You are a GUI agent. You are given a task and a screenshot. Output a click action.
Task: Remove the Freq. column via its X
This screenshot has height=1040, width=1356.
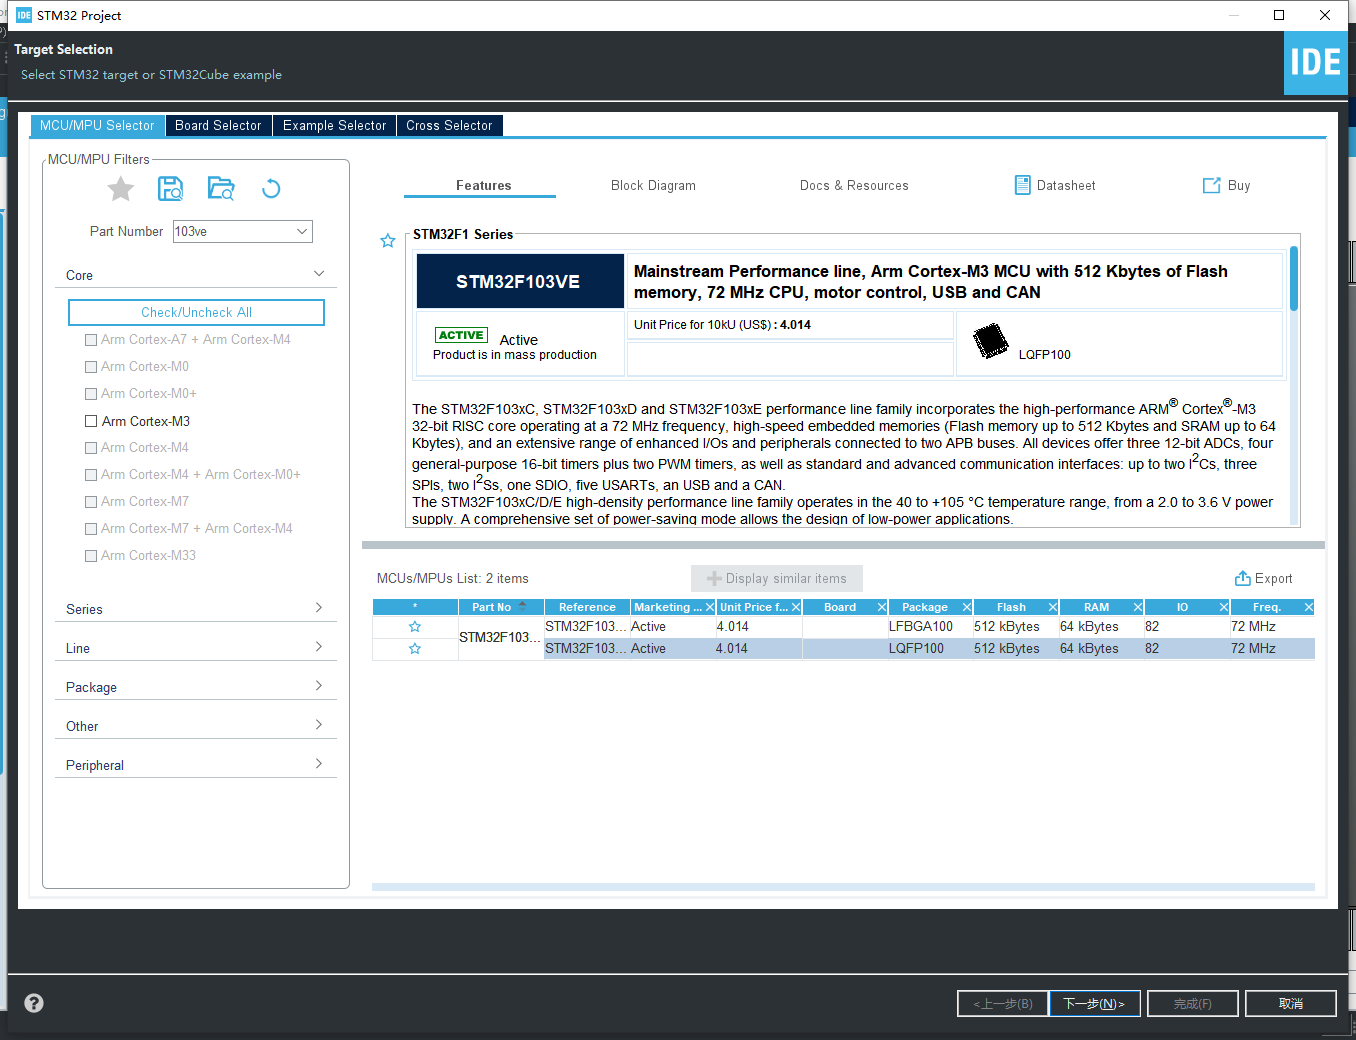pyautogui.click(x=1309, y=607)
